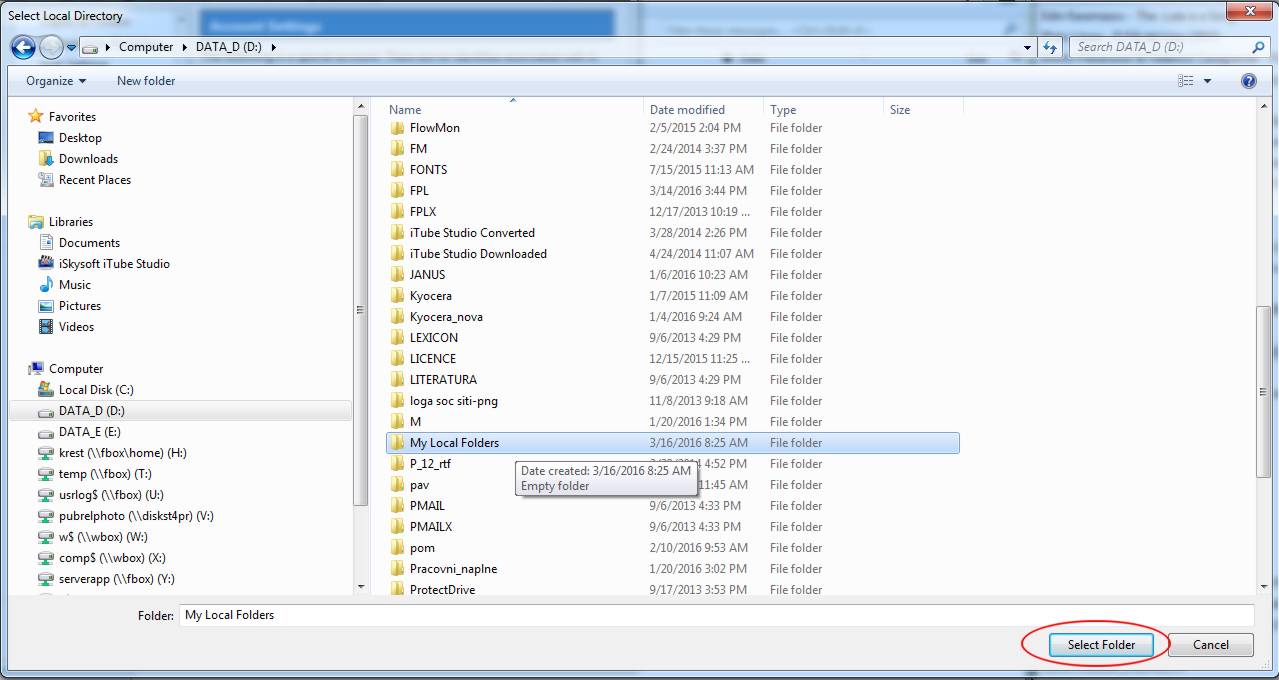The image size is (1279, 680).
Task: Open Downloads in Favorites
Action: tap(88, 159)
